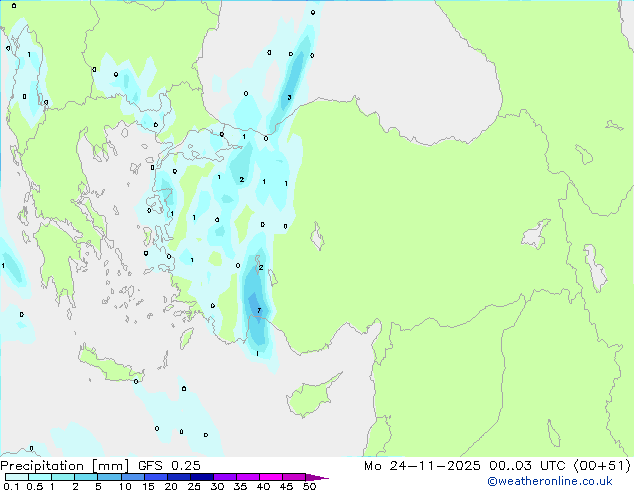The height and width of the screenshot is (490, 634).
Task: Pick the 15–20 mm legend swatch
Action: pos(155,477)
